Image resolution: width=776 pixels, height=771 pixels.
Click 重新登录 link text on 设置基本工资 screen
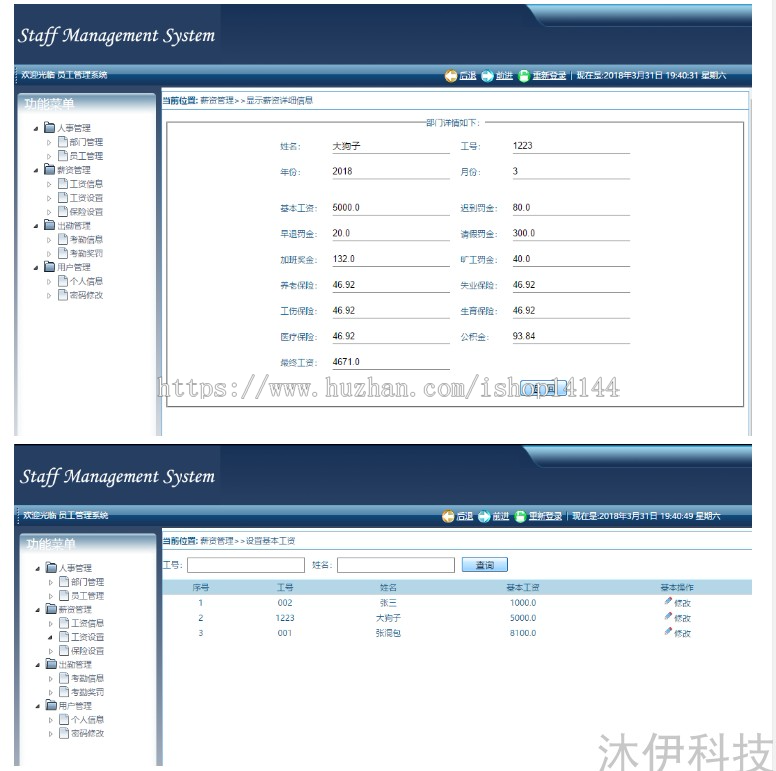[x=545, y=516]
